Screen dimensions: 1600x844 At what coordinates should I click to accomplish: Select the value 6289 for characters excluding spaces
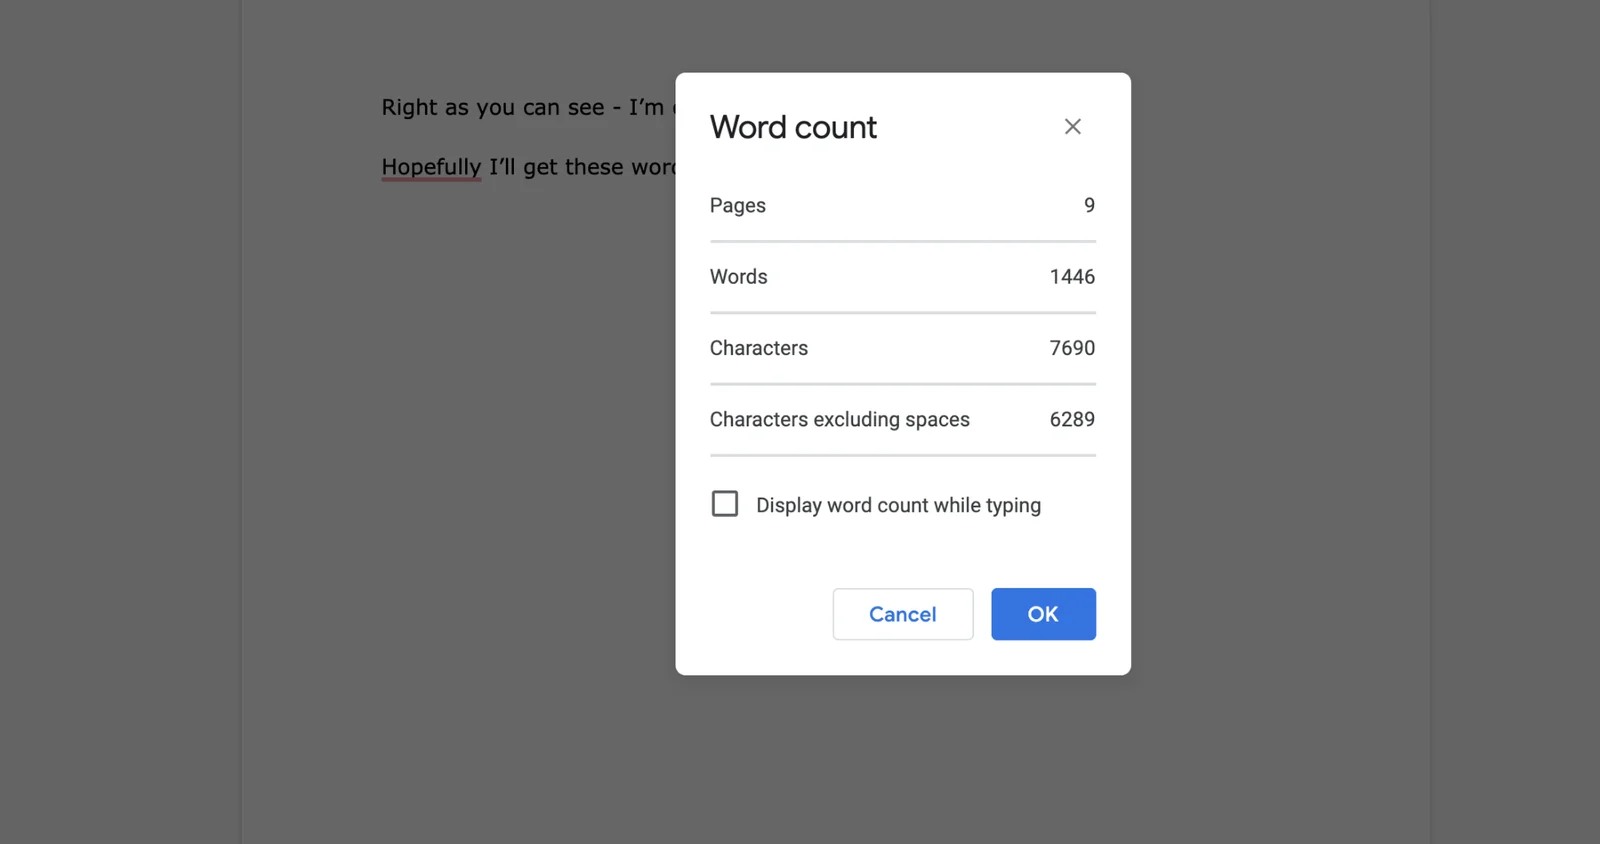1072,420
